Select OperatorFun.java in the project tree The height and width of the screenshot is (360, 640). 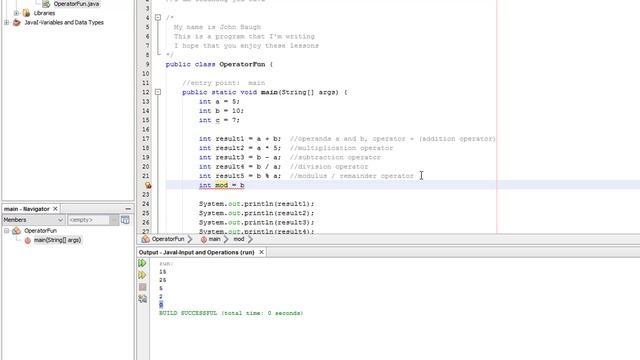coord(76,4)
